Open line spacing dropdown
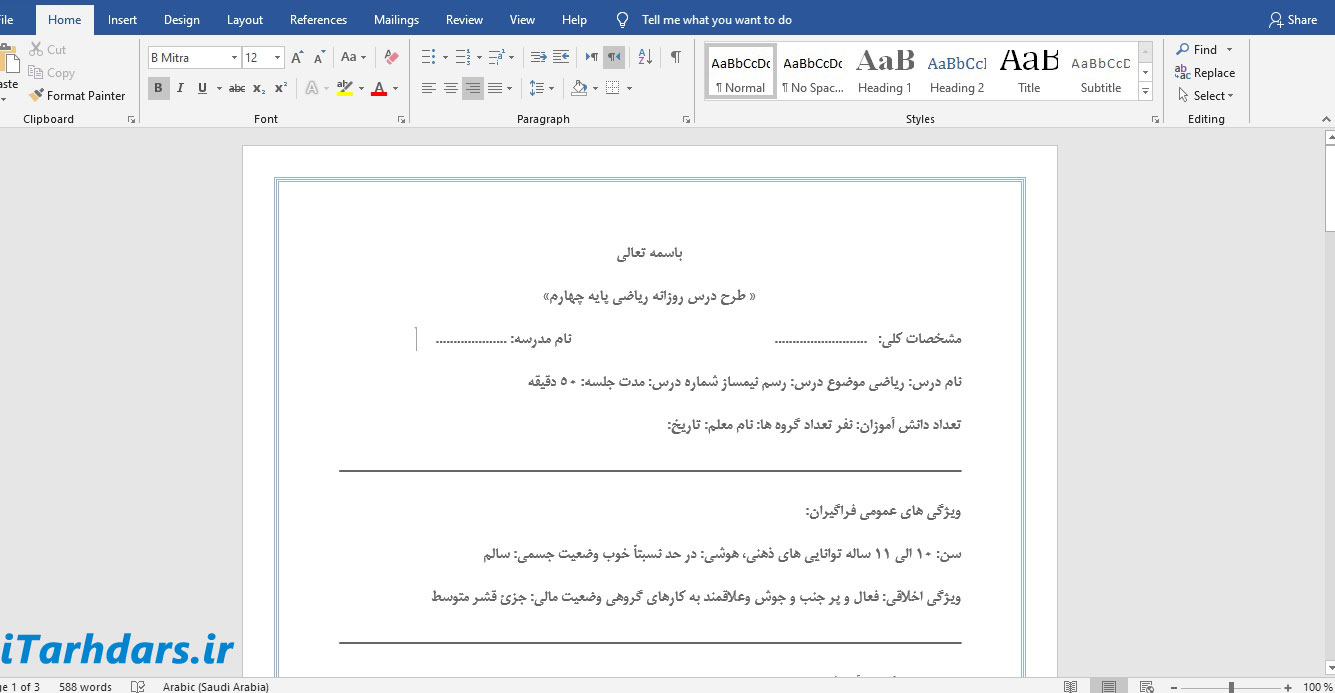 (541, 88)
